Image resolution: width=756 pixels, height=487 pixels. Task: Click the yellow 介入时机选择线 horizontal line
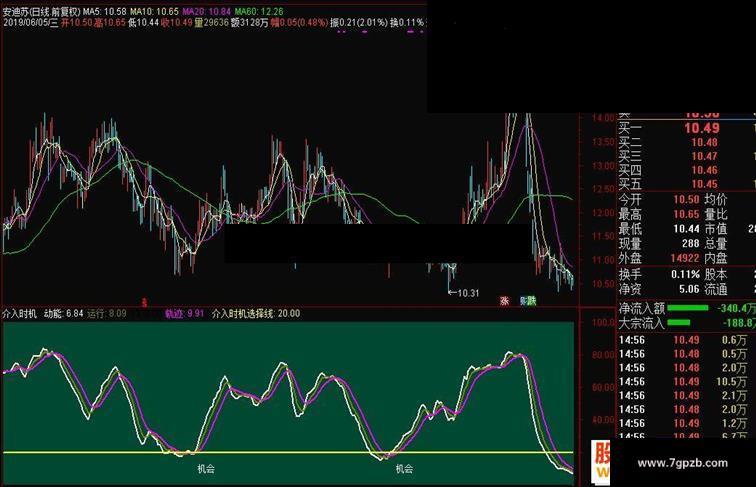click(288, 452)
